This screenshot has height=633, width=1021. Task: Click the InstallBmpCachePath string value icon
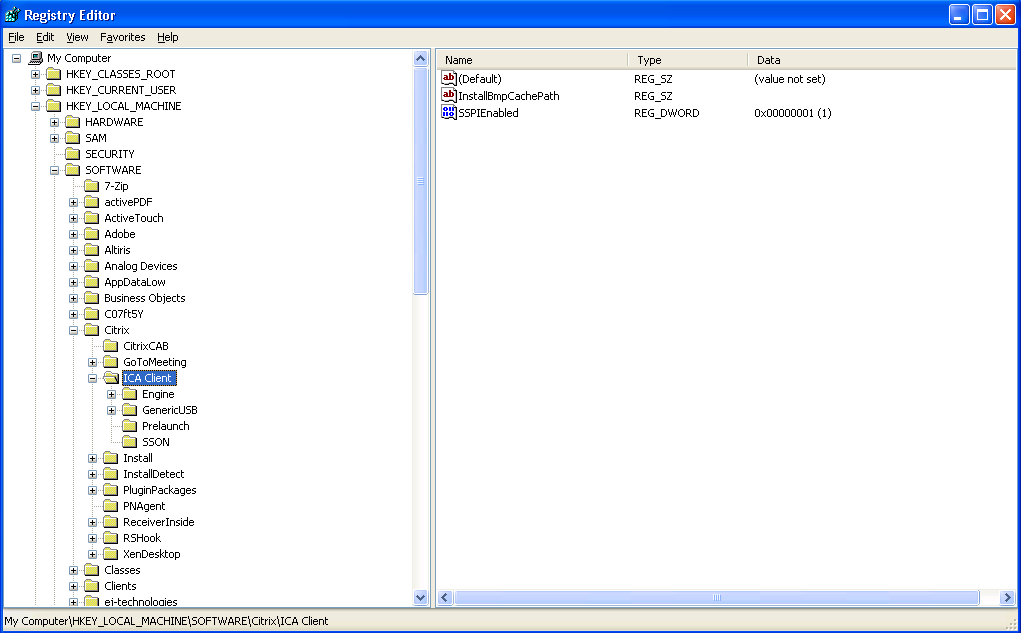pos(449,95)
